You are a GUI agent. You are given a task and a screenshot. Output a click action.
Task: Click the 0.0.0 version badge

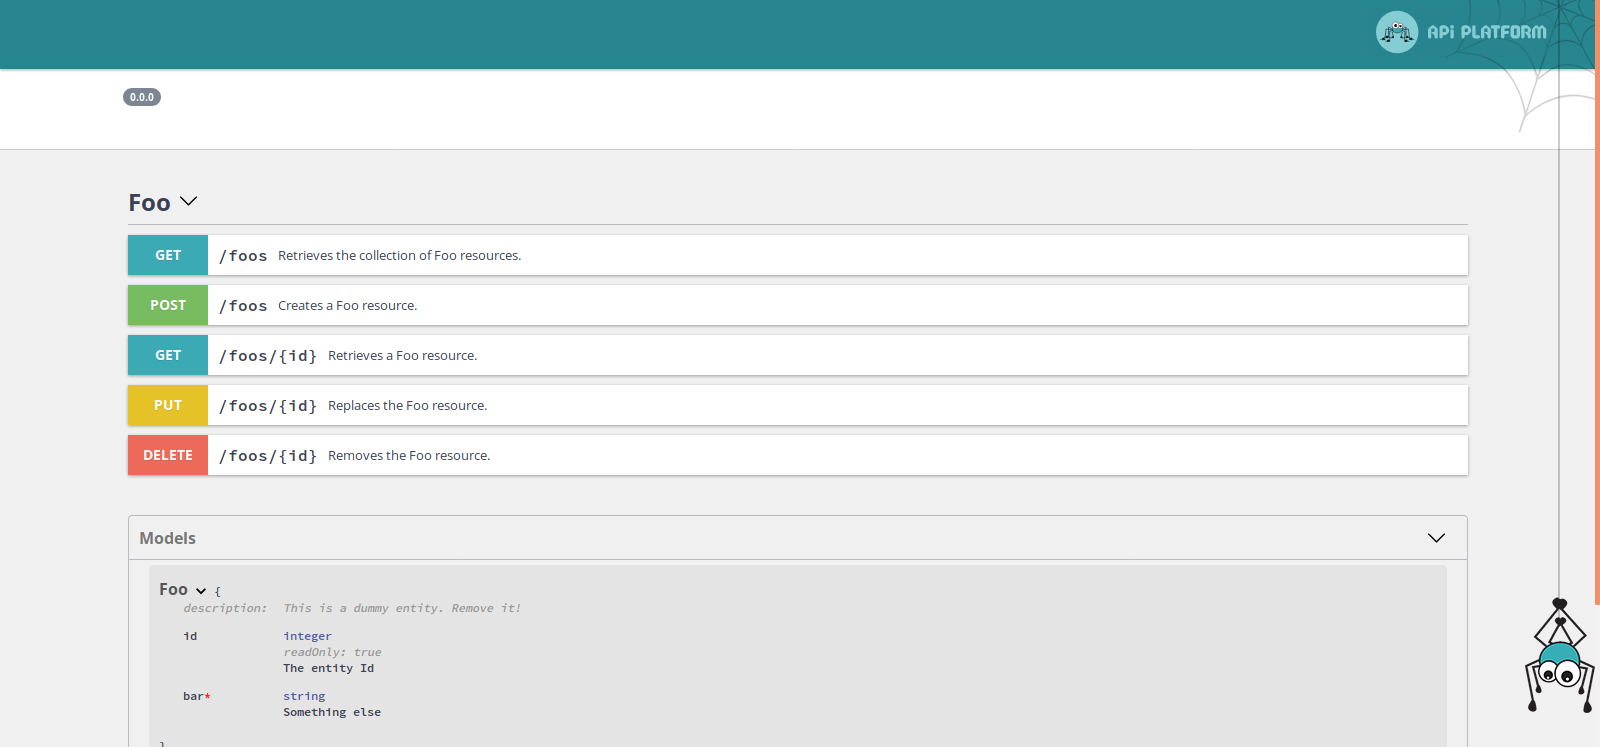142,97
